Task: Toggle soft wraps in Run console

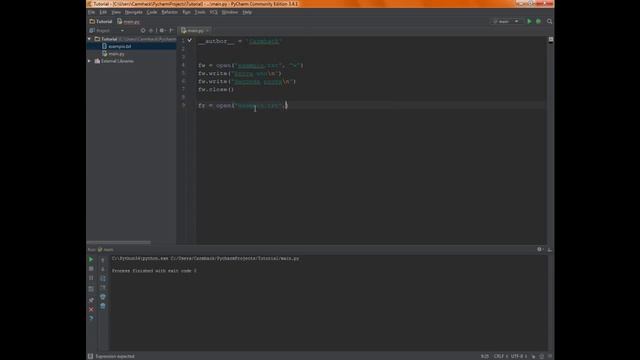Action: click(103, 278)
